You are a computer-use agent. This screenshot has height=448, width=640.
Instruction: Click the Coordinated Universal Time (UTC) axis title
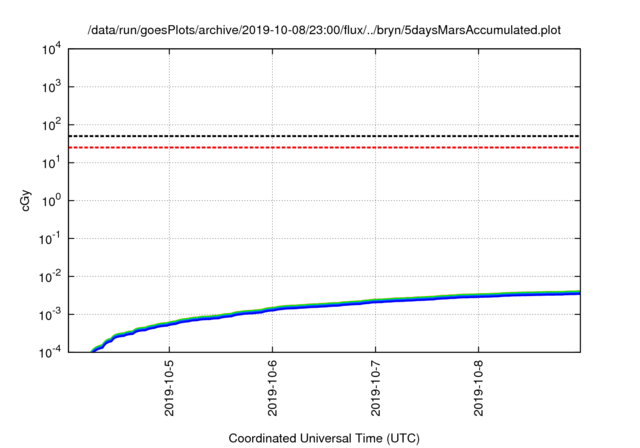click(x=324, y=438)
